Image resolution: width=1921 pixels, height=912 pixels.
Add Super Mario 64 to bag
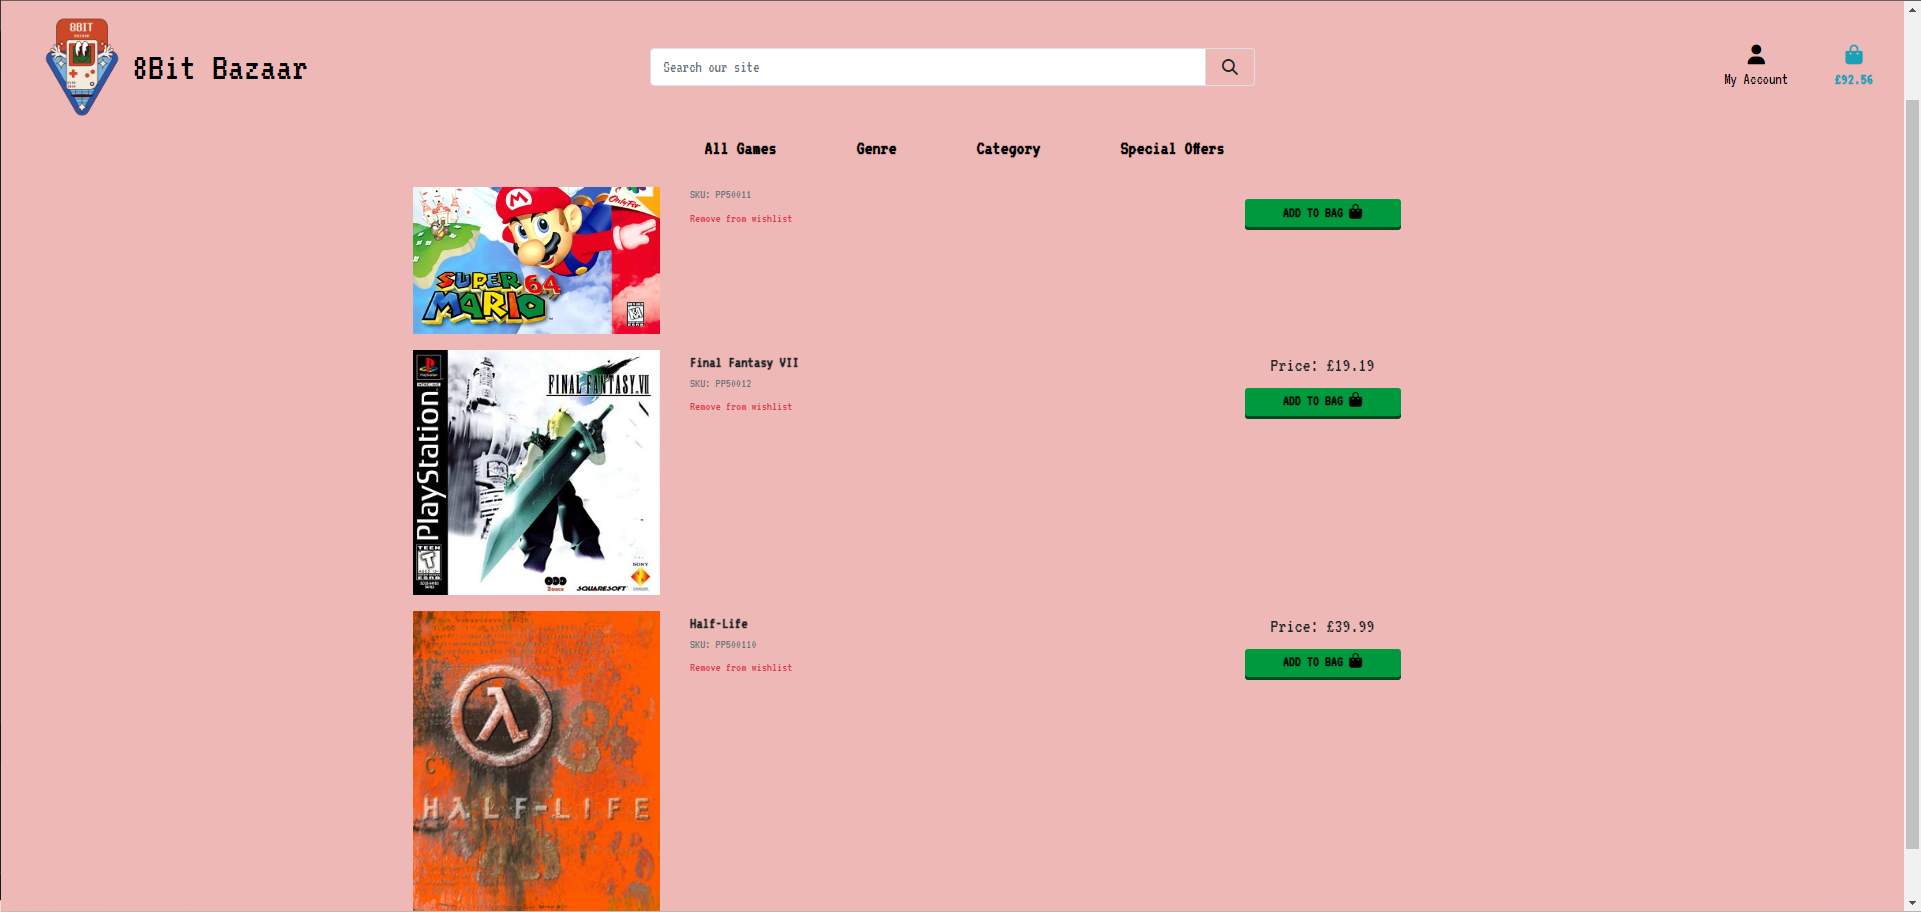pos(1322,213)
